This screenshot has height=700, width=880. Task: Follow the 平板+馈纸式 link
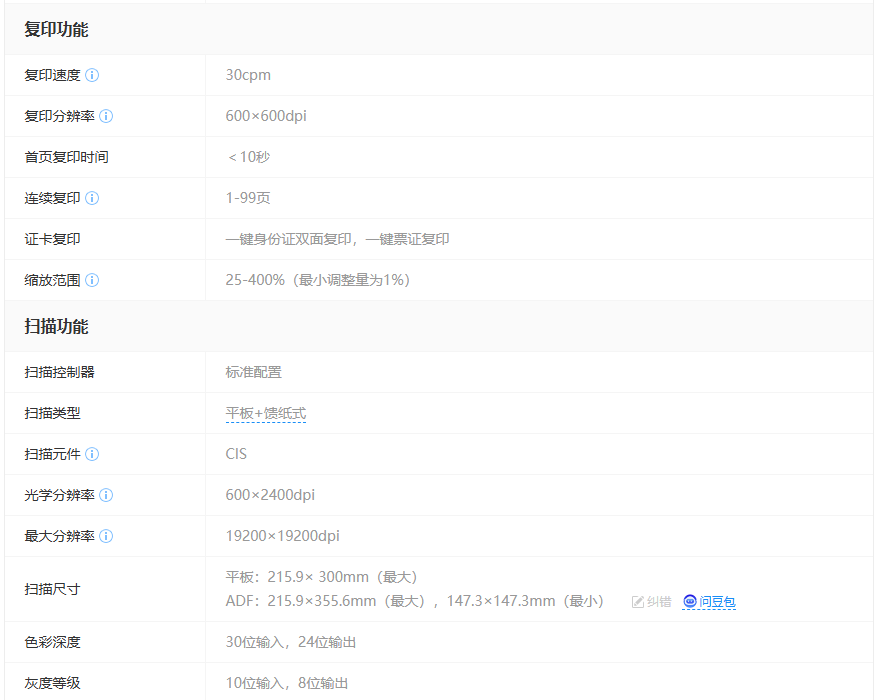[x=265, y=413]
